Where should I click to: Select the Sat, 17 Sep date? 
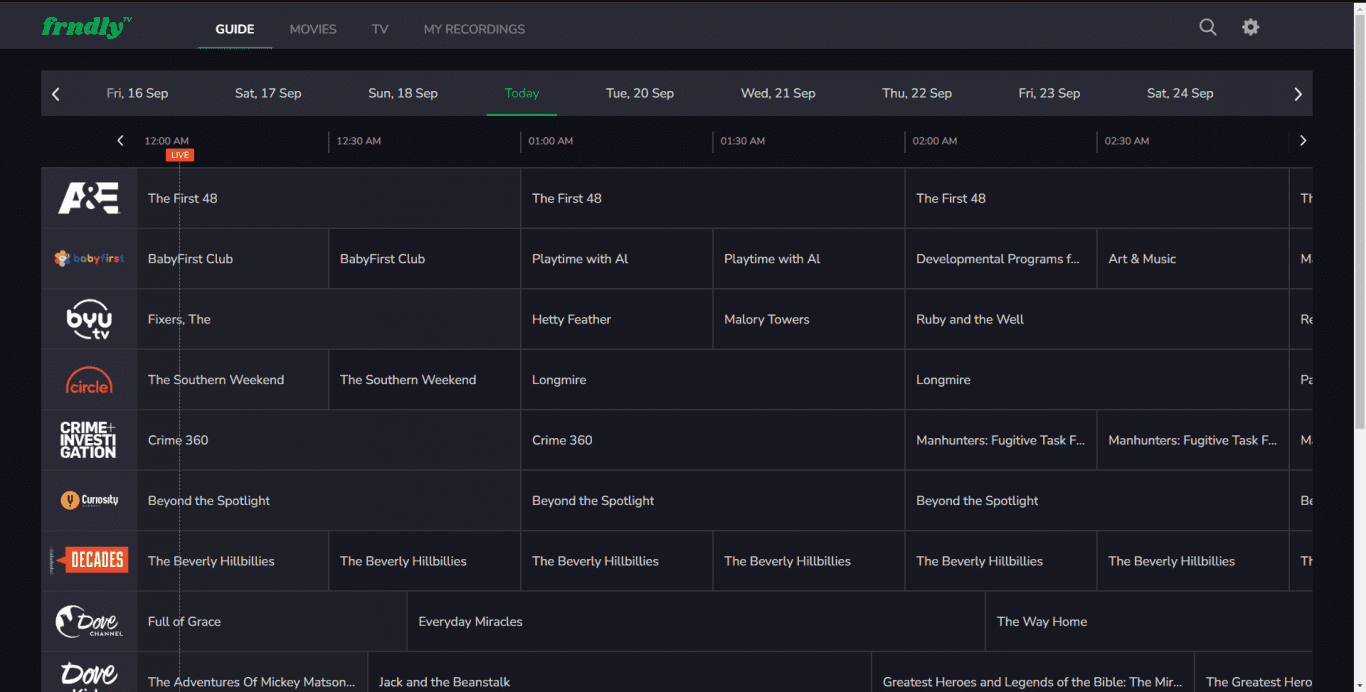coord(267,93)
